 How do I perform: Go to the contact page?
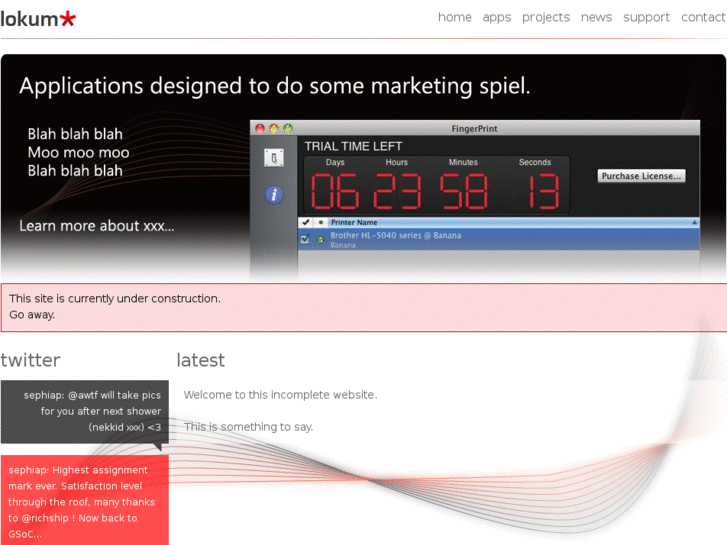[703, 17]
